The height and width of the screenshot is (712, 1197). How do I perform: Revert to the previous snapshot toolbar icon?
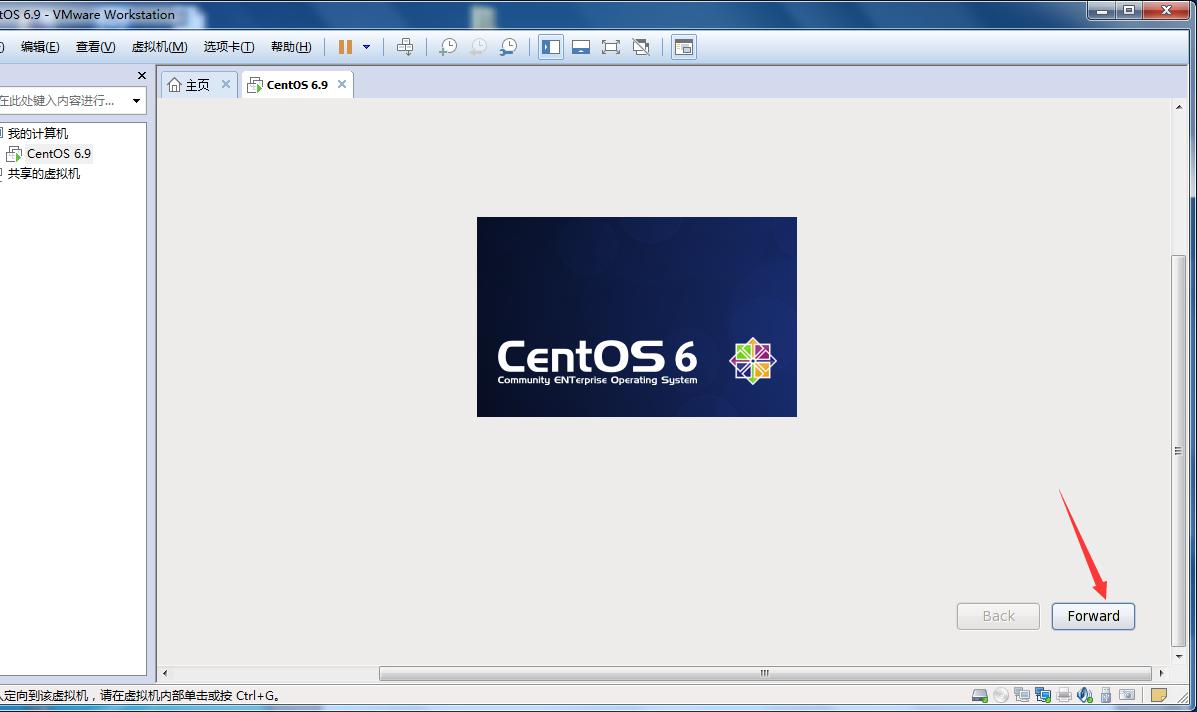479,47
